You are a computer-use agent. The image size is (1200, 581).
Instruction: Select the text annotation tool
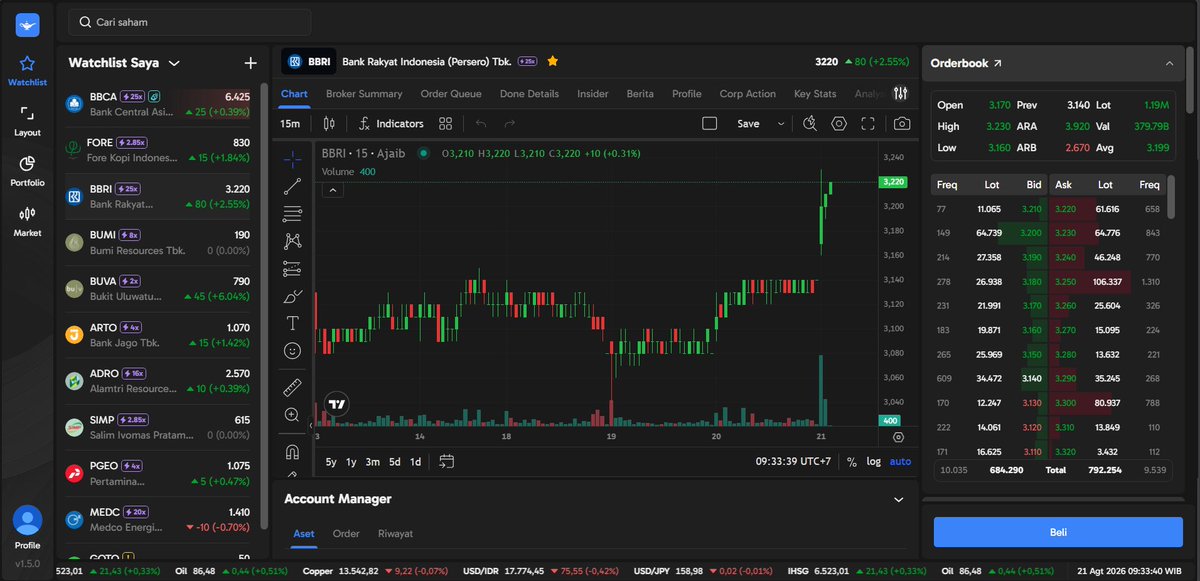(x=292, y=323)
